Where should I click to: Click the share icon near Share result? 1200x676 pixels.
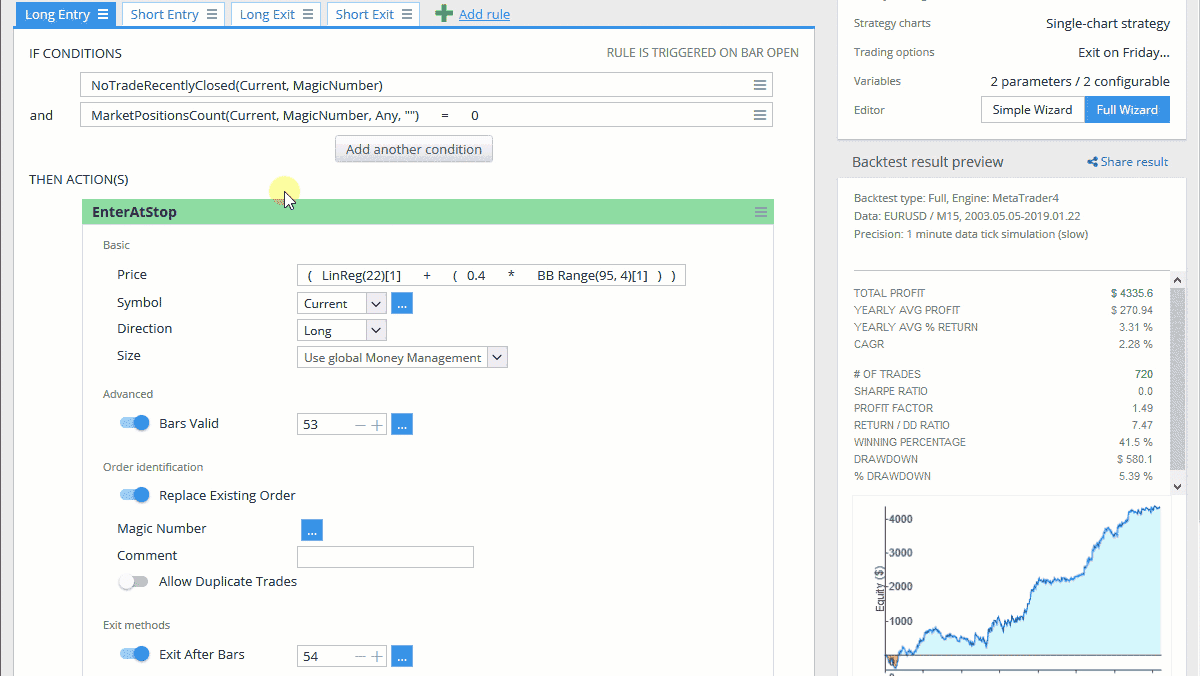coord(1092,162)
